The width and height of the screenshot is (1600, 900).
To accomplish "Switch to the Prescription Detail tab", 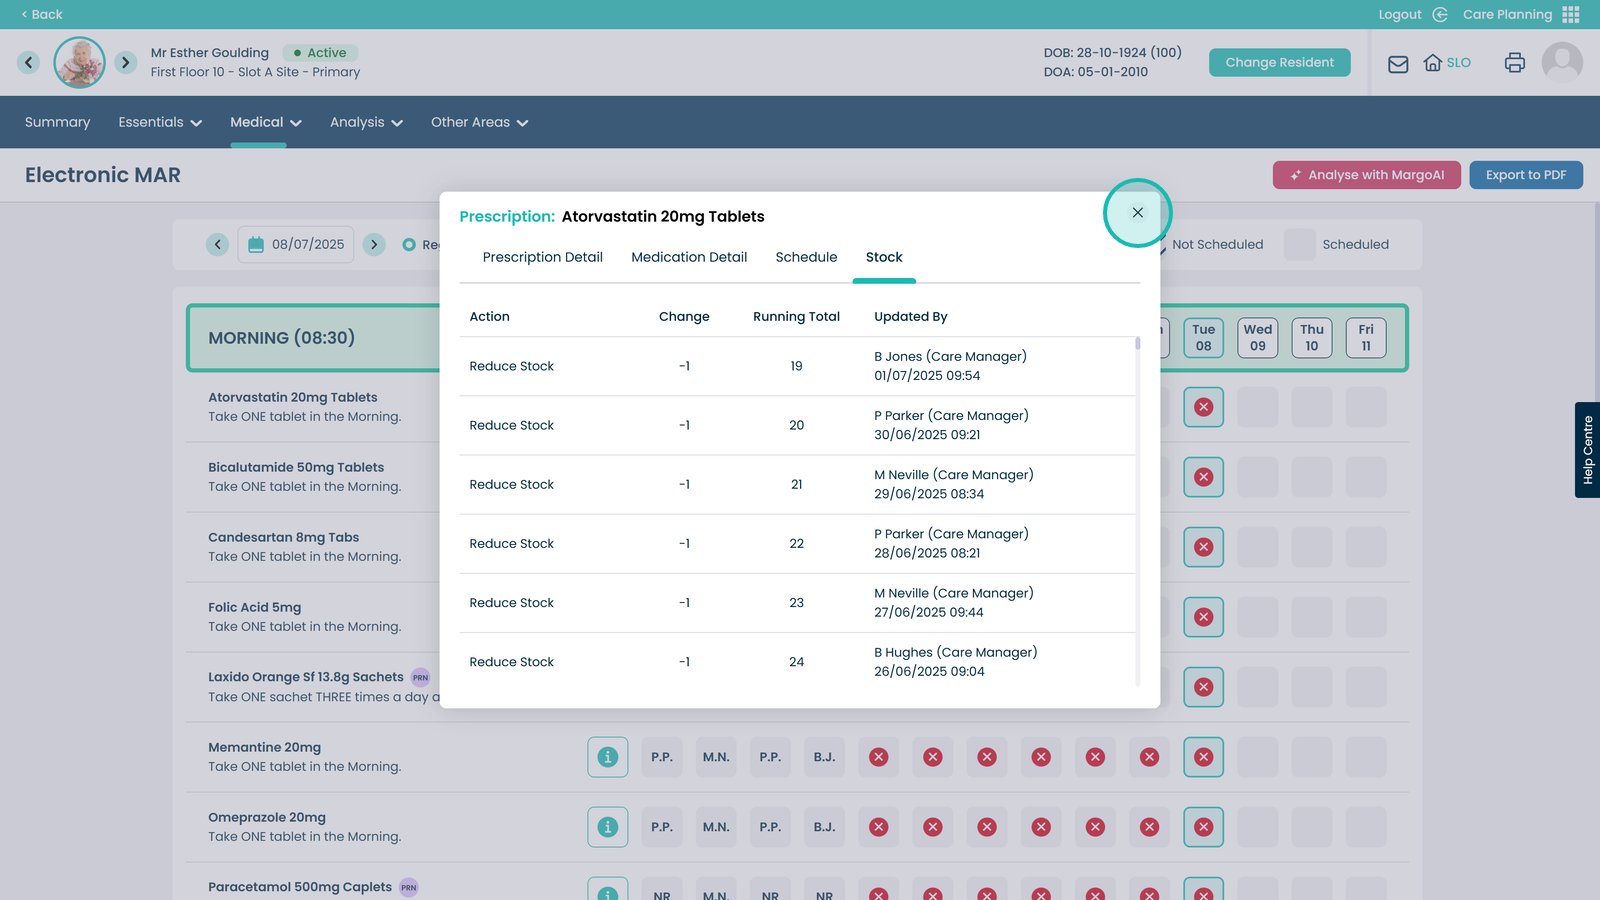I will (x=542, y=257).
